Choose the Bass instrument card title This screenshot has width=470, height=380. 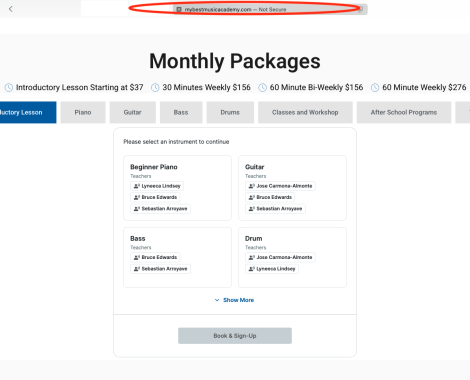tap(138, 239)
